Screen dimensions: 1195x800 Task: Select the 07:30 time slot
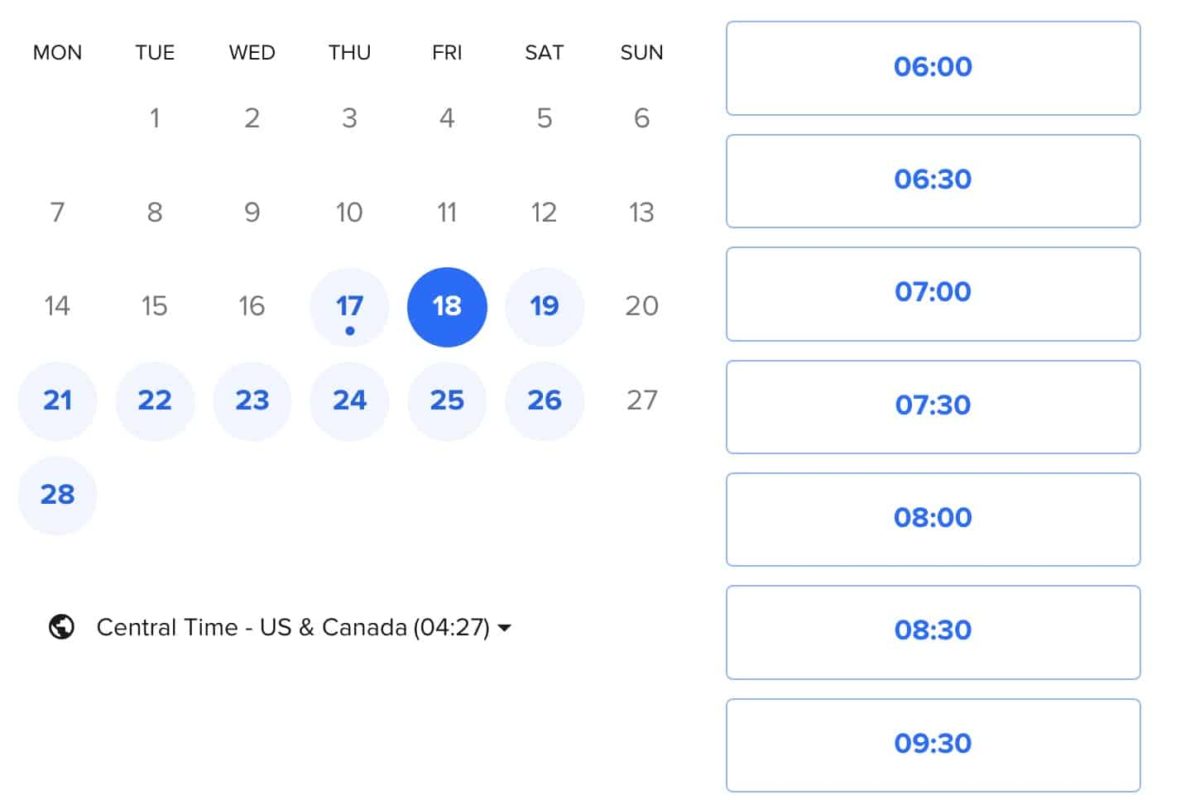(933, 406)
